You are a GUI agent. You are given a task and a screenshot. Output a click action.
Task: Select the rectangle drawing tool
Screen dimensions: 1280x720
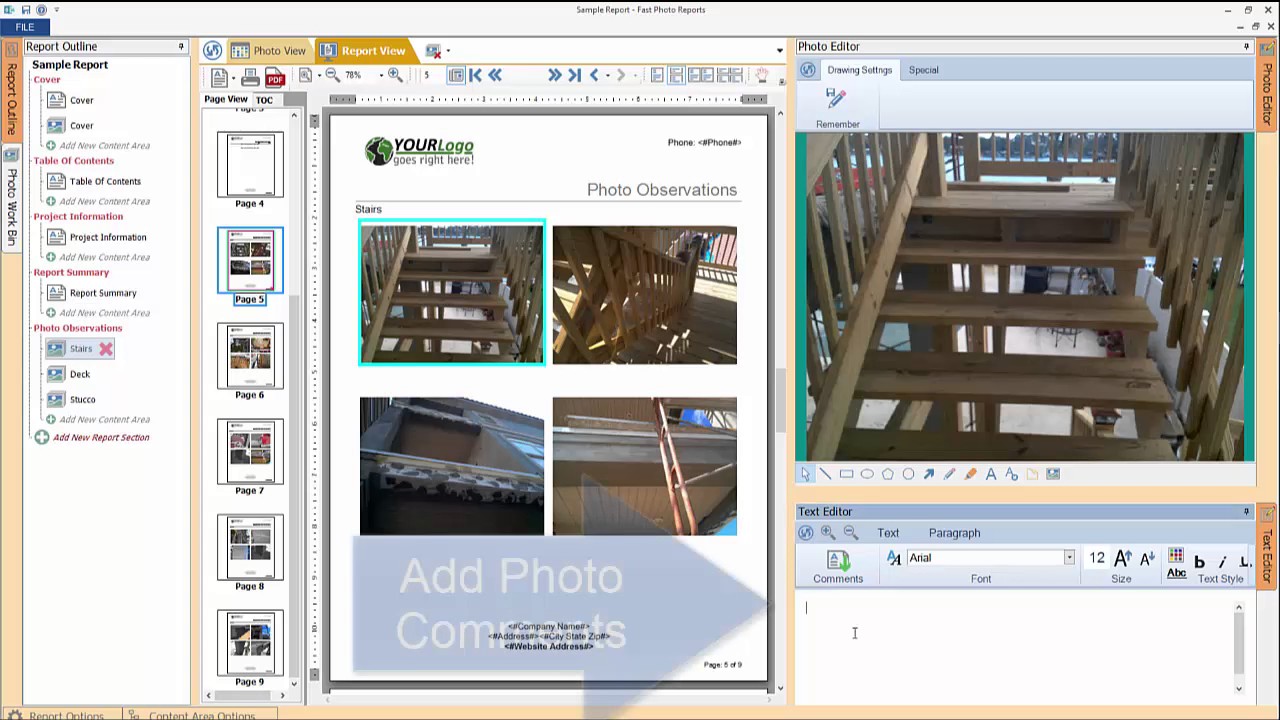point(846,474)
